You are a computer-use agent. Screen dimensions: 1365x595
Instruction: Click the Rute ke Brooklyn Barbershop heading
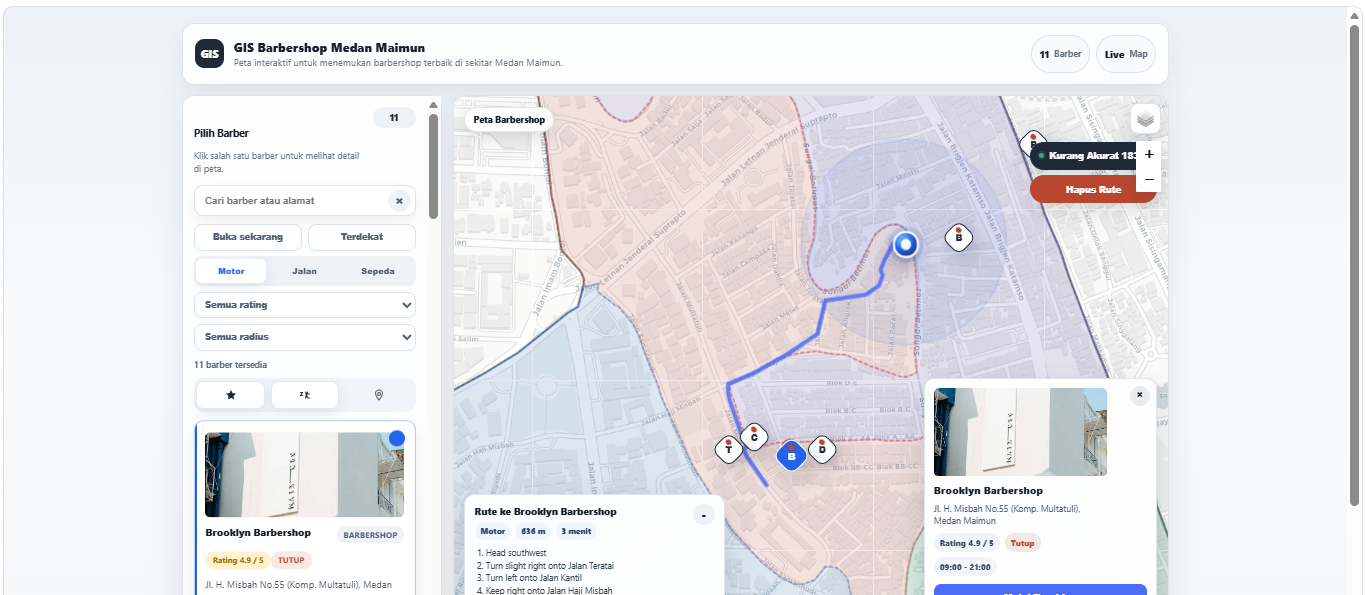(x=545, y=512)
